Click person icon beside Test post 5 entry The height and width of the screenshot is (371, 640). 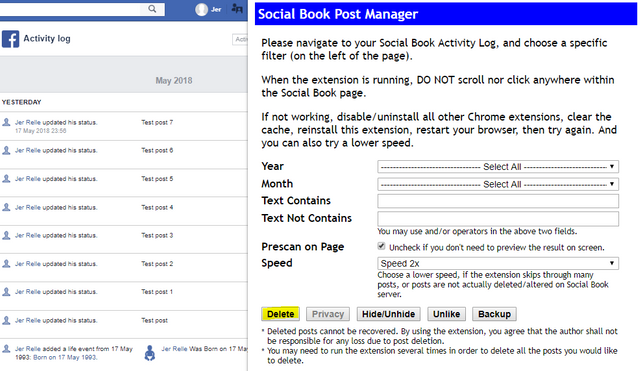point(6,179)
